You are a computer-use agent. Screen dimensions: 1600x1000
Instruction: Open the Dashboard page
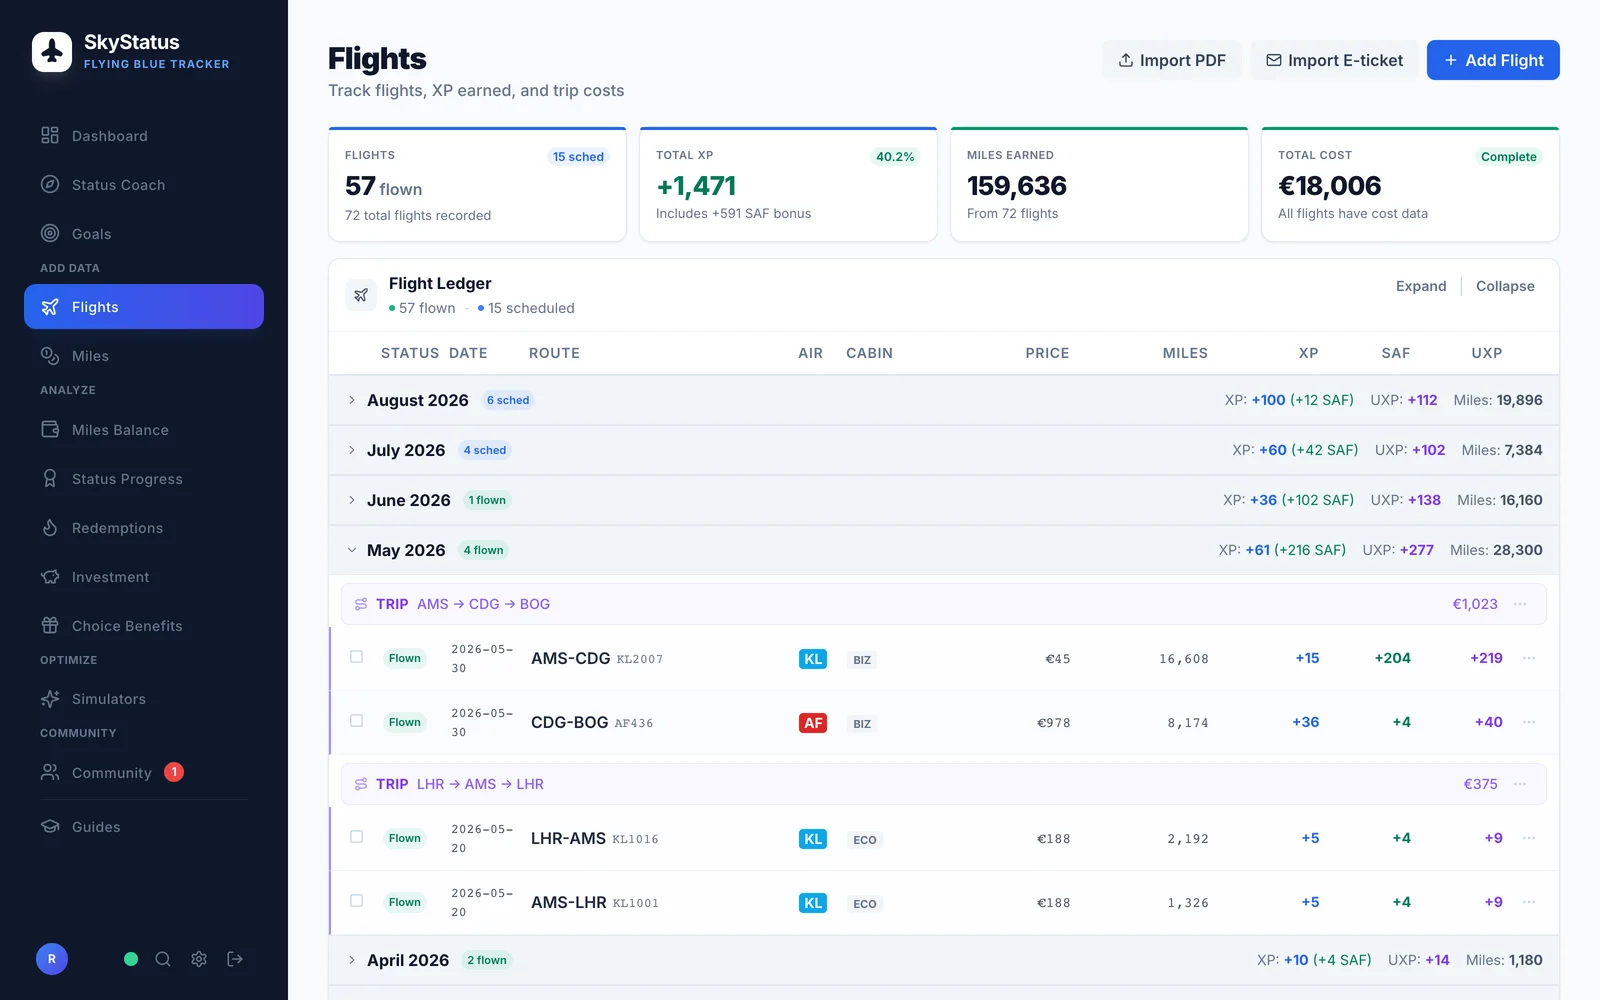(x=144, y=136)
